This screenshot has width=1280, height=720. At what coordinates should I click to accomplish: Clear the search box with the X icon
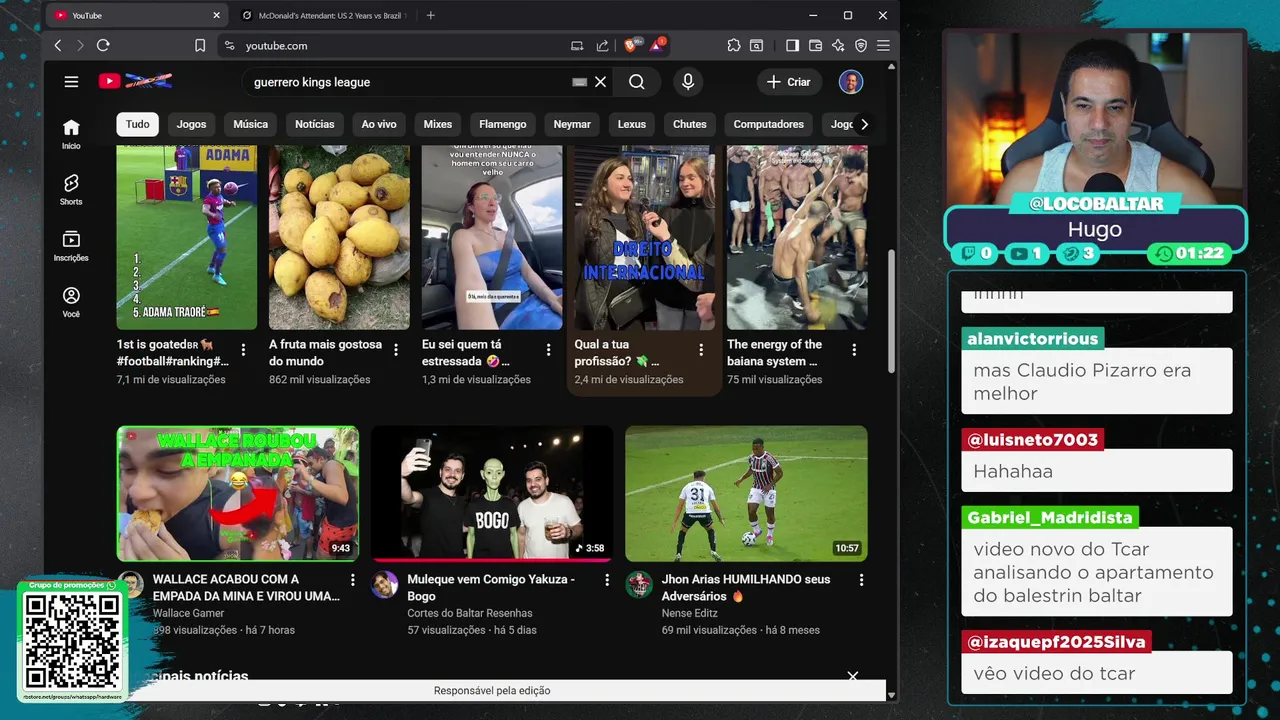point(600,82)
